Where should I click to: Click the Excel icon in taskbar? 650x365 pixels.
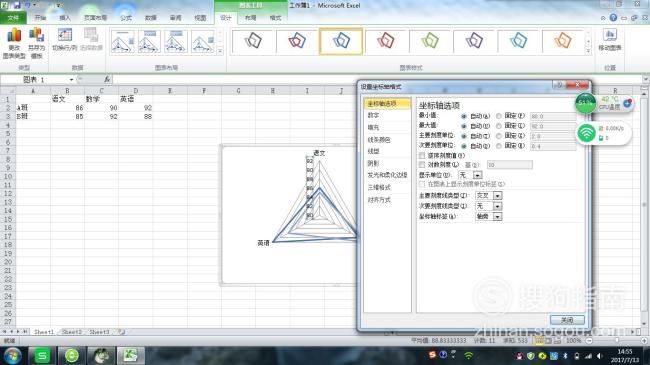pos(131,355)
